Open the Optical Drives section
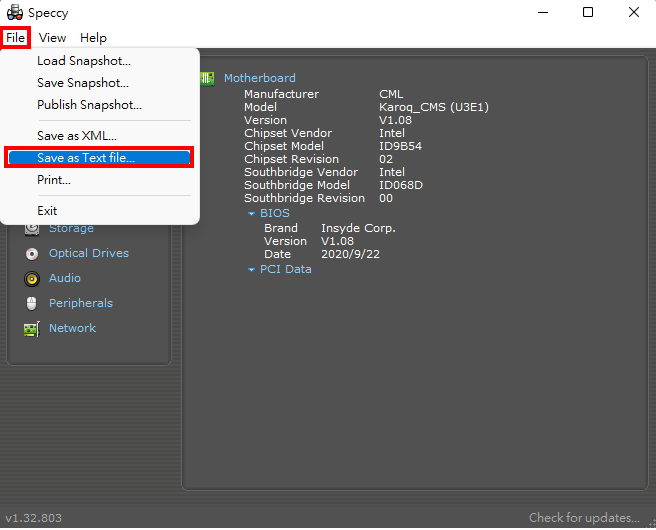This screenshot has height=530, width=656. (x=89, y=253)
